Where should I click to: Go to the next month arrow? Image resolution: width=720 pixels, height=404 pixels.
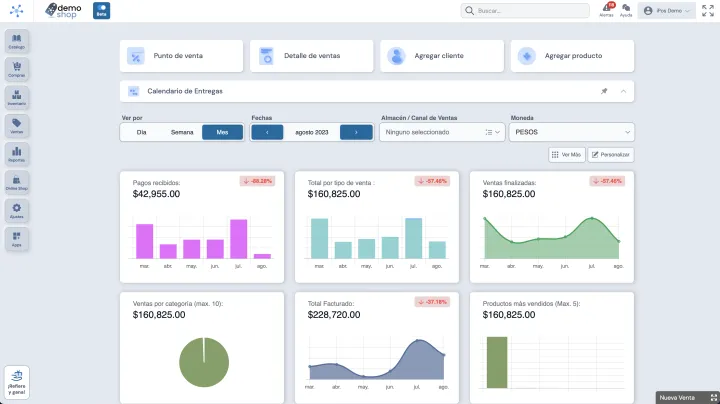pyautogui.click(x=356, y=132)
